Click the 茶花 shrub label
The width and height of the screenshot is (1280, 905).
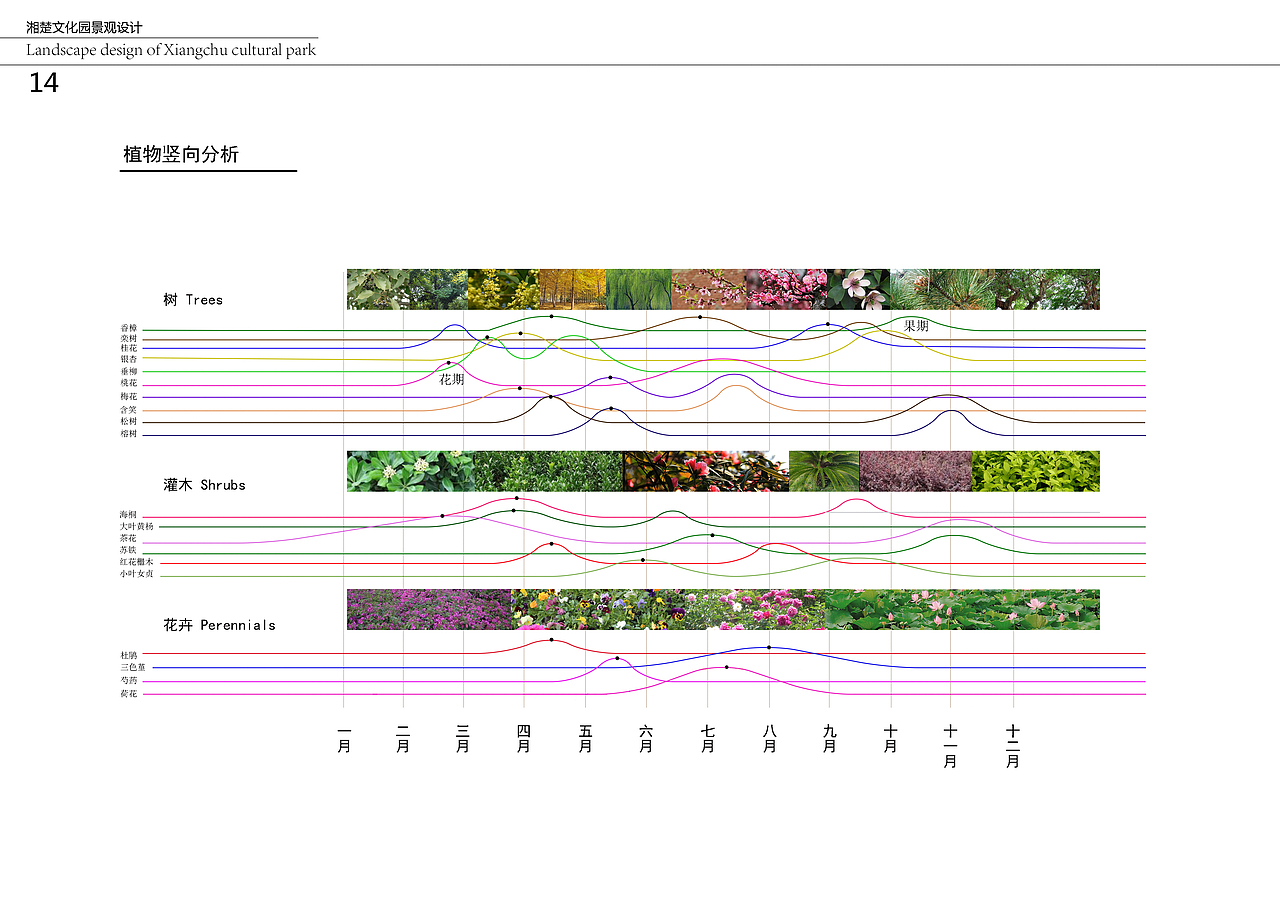click(x=129, y=538)
